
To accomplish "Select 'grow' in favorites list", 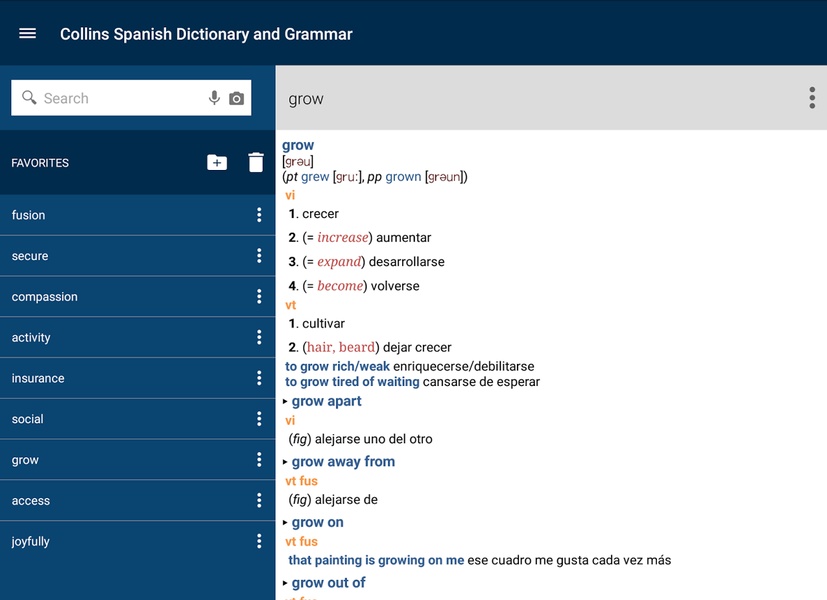I will pyautogui.click(x=138, y=460).
